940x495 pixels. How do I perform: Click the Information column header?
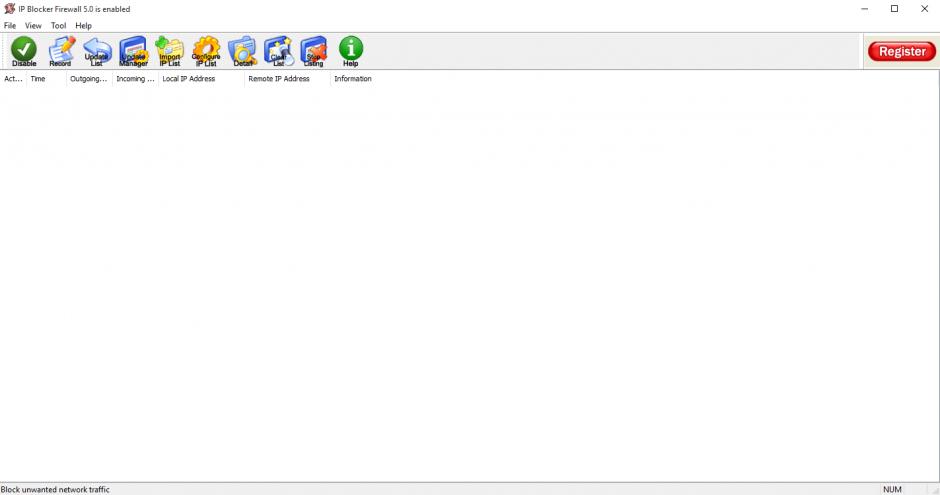pyautogui.click(x=352, y=79)
